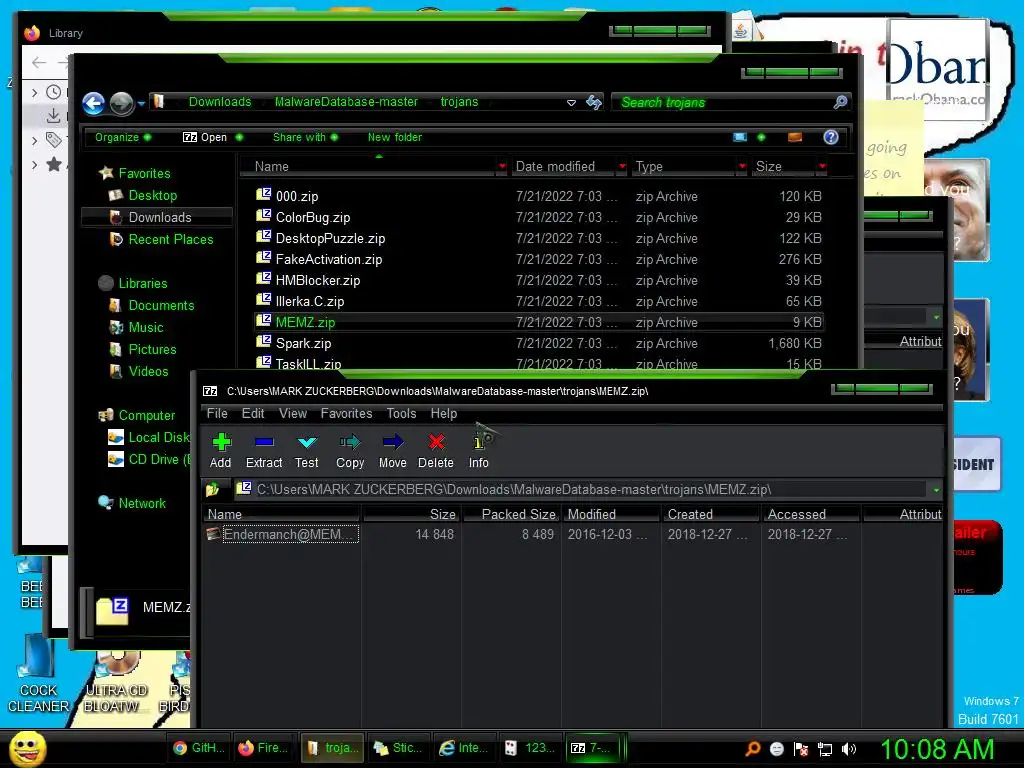Image resolution: width=1024 pixels, height=768 pixels.
Task: Click the 7-Zip address path field
Action: coord(581,489)
